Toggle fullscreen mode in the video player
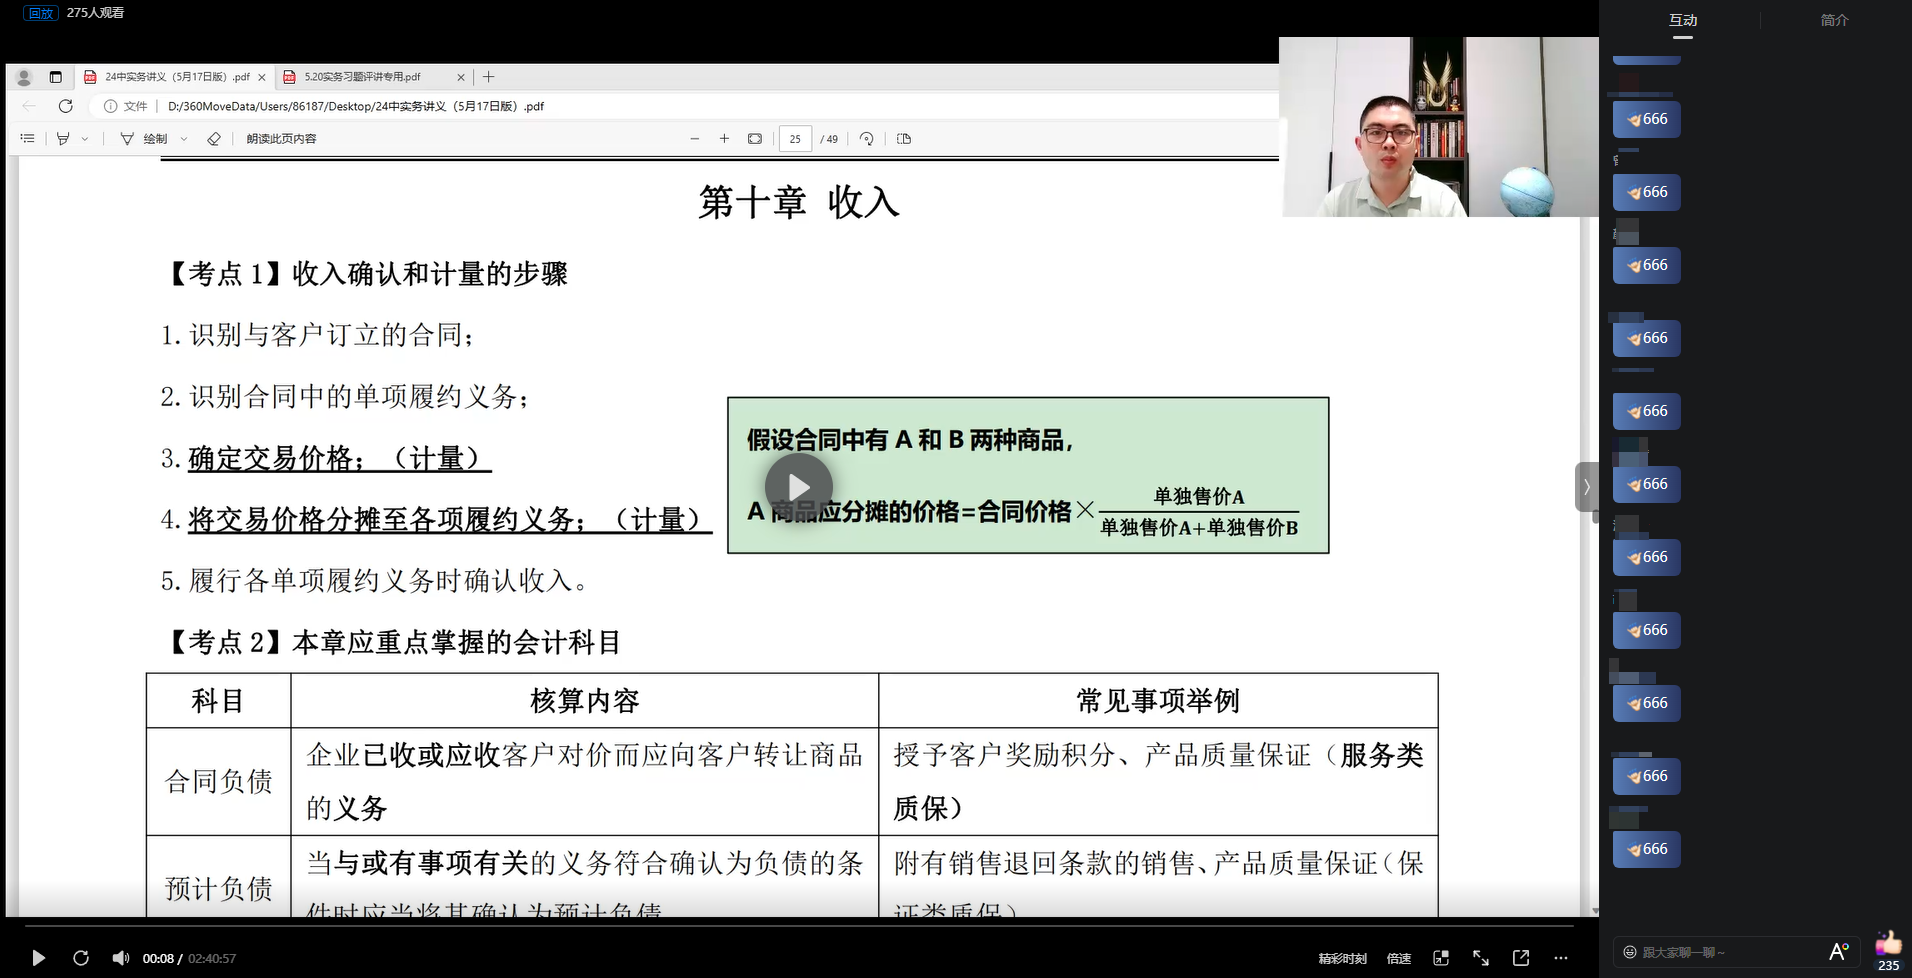 pos(1481,958)
